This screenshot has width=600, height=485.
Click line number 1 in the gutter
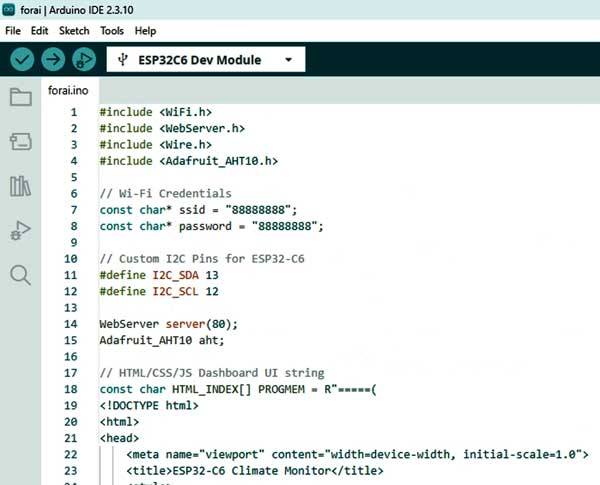(74, 112)
